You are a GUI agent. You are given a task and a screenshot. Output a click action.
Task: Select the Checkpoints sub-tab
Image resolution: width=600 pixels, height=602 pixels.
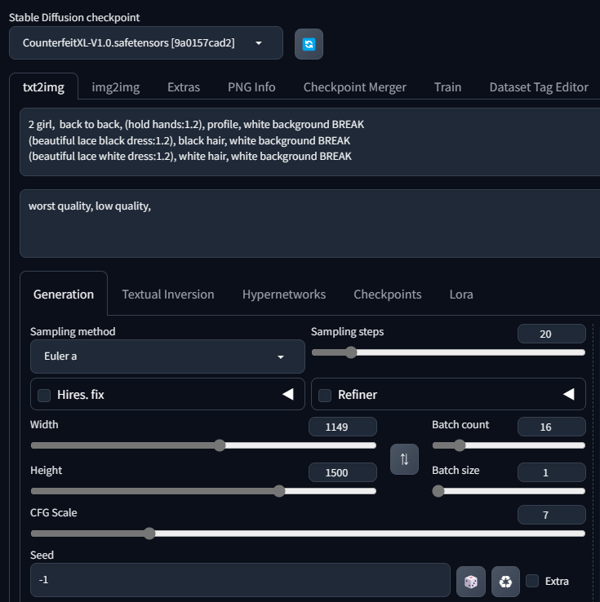(x=387, y=294)
